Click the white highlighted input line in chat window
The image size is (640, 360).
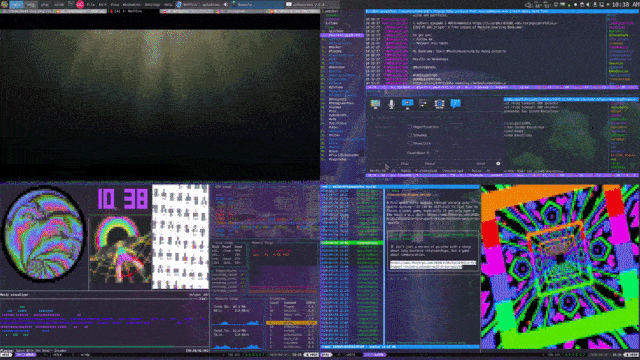click(433, 264)
